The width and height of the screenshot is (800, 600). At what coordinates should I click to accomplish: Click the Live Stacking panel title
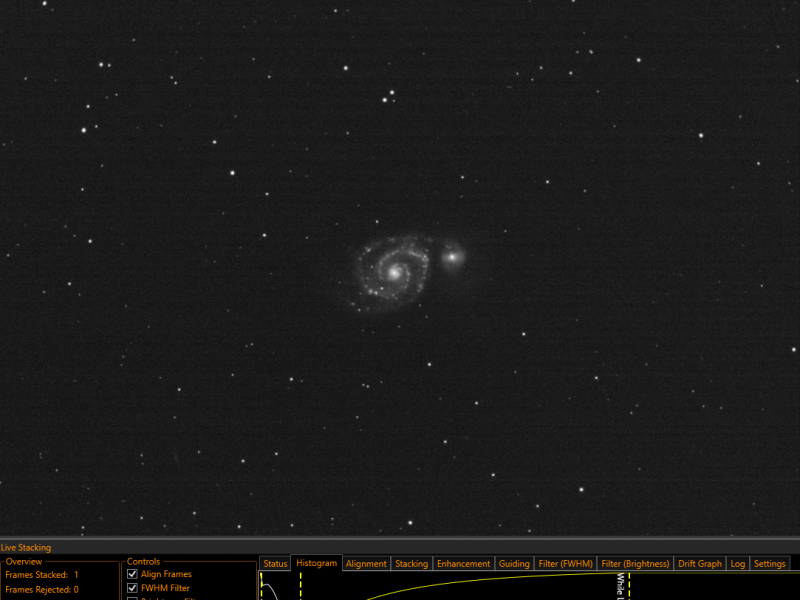tap(26, 547)
